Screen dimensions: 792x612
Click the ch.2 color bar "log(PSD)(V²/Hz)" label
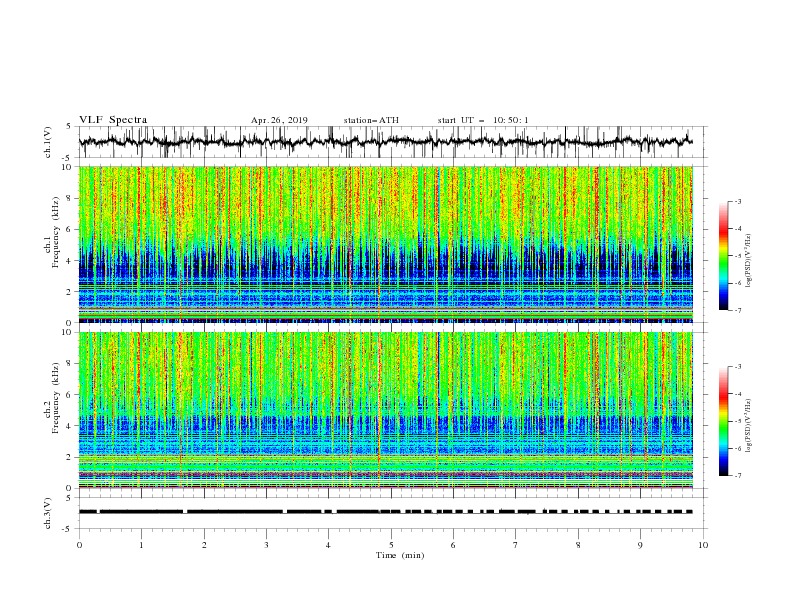[749, 426]
